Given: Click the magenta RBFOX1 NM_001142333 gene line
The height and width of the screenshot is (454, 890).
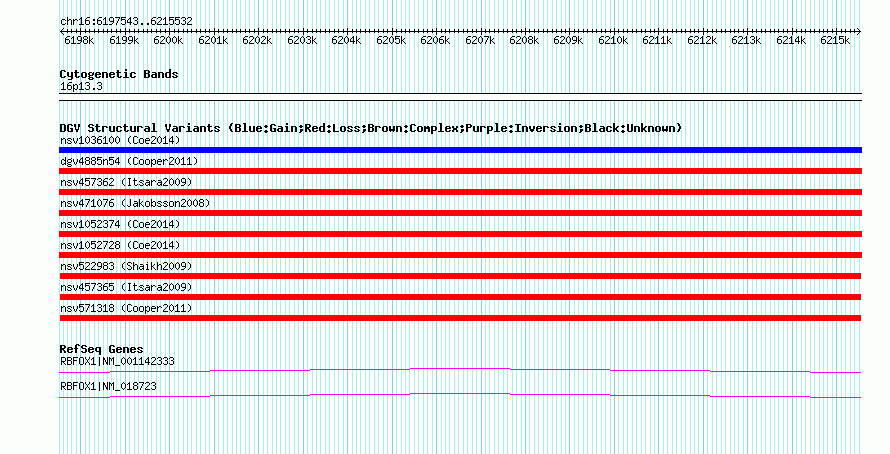Looking at the screenshot, I should pos(460,371).
